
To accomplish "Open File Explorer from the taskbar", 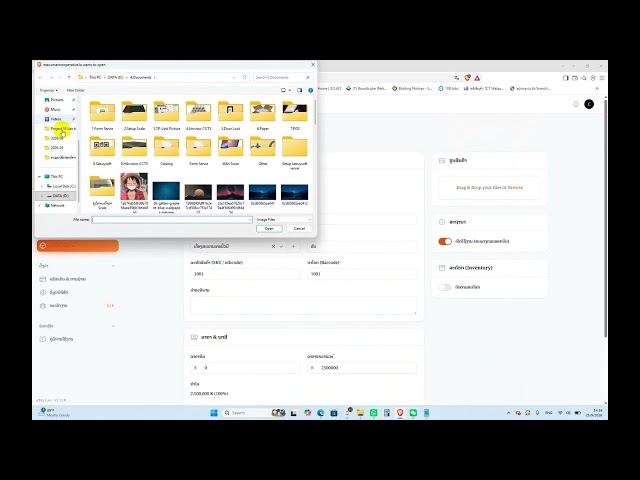I will tap(360, 413).
